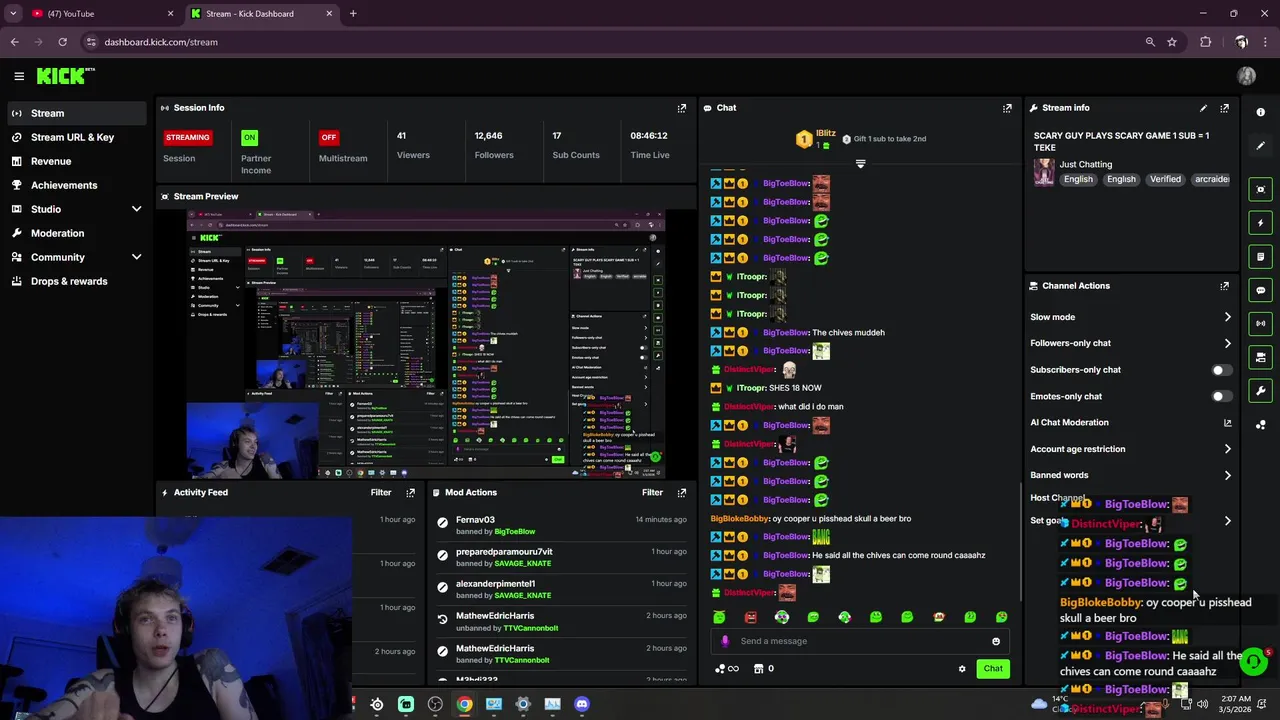Viewport: 1280px width, 720px height.
Task: Open Stream URL & Key page
Action: tap(72, 137)
